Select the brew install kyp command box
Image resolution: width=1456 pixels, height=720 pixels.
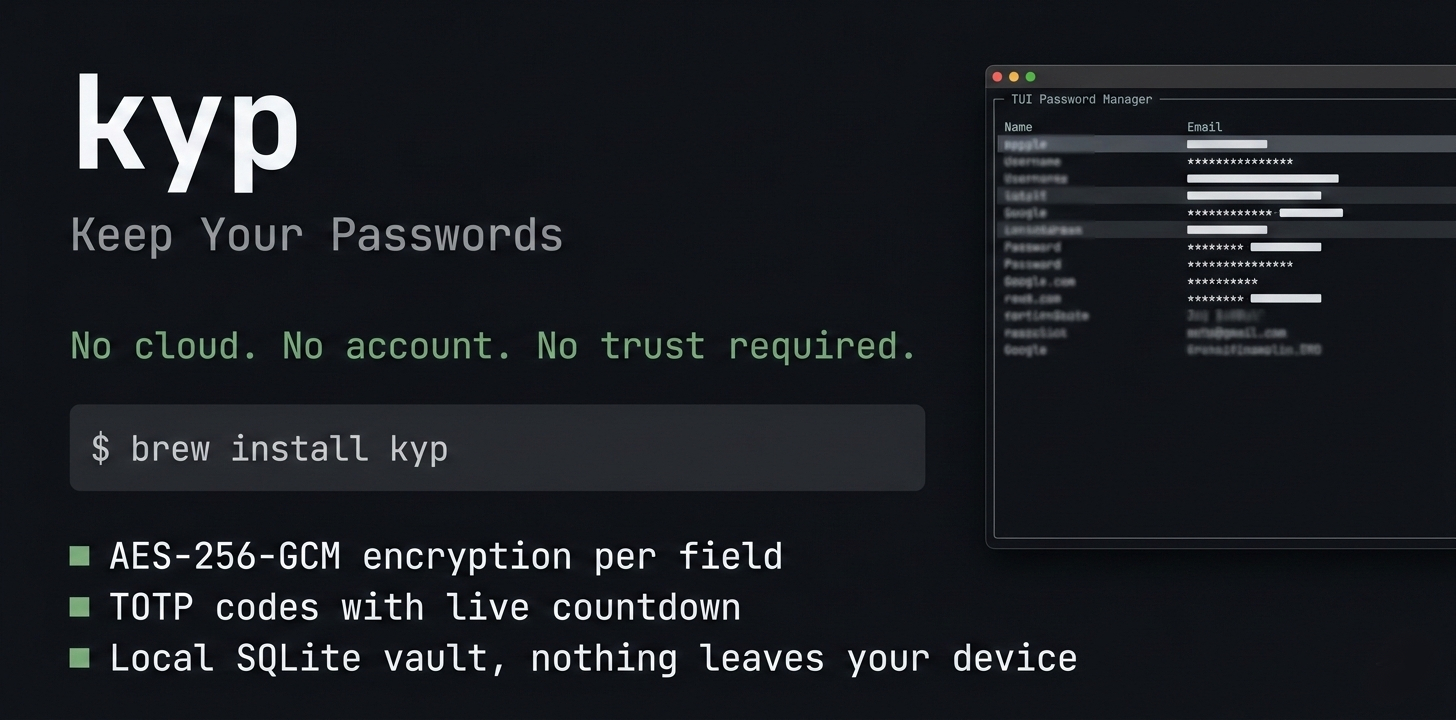[x=497, y=448]
